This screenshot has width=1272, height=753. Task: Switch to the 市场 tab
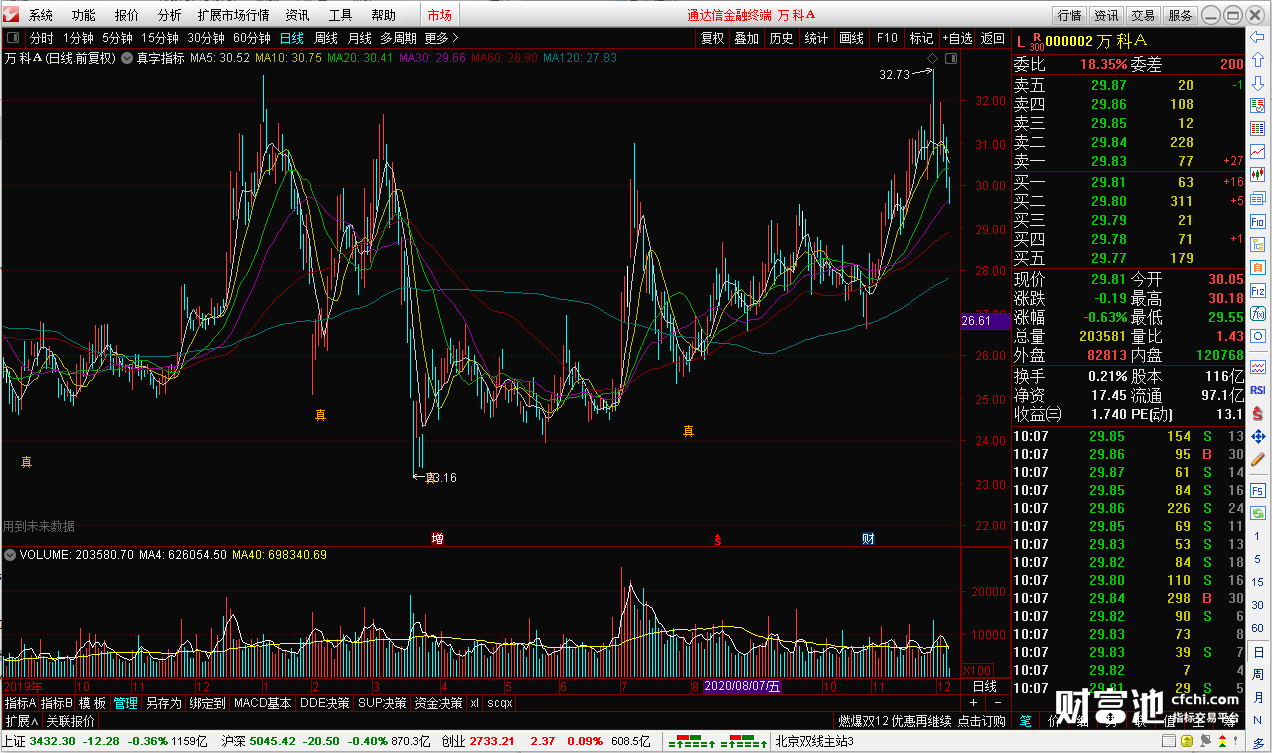(439, 15)
